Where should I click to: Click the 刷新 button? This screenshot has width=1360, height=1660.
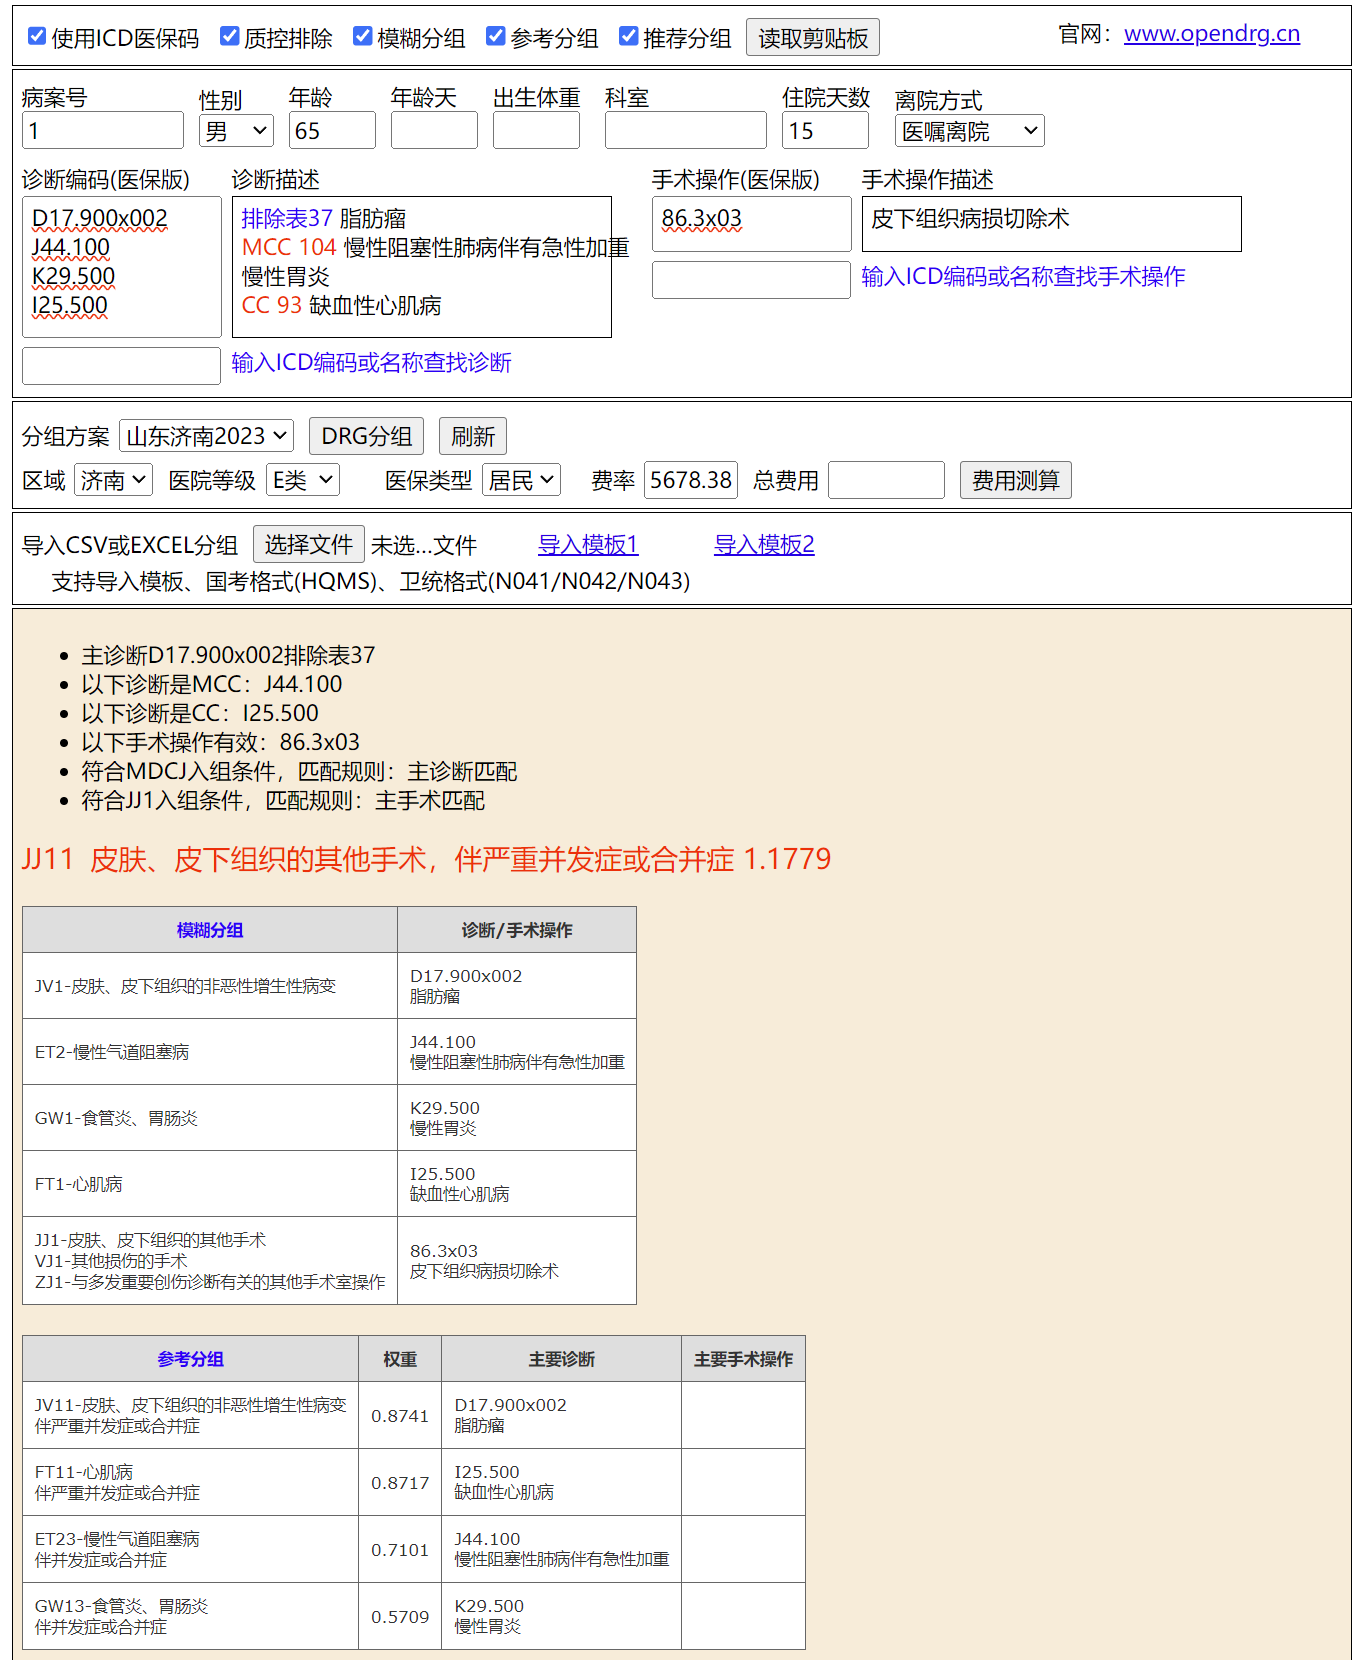[x=473, y=436]
